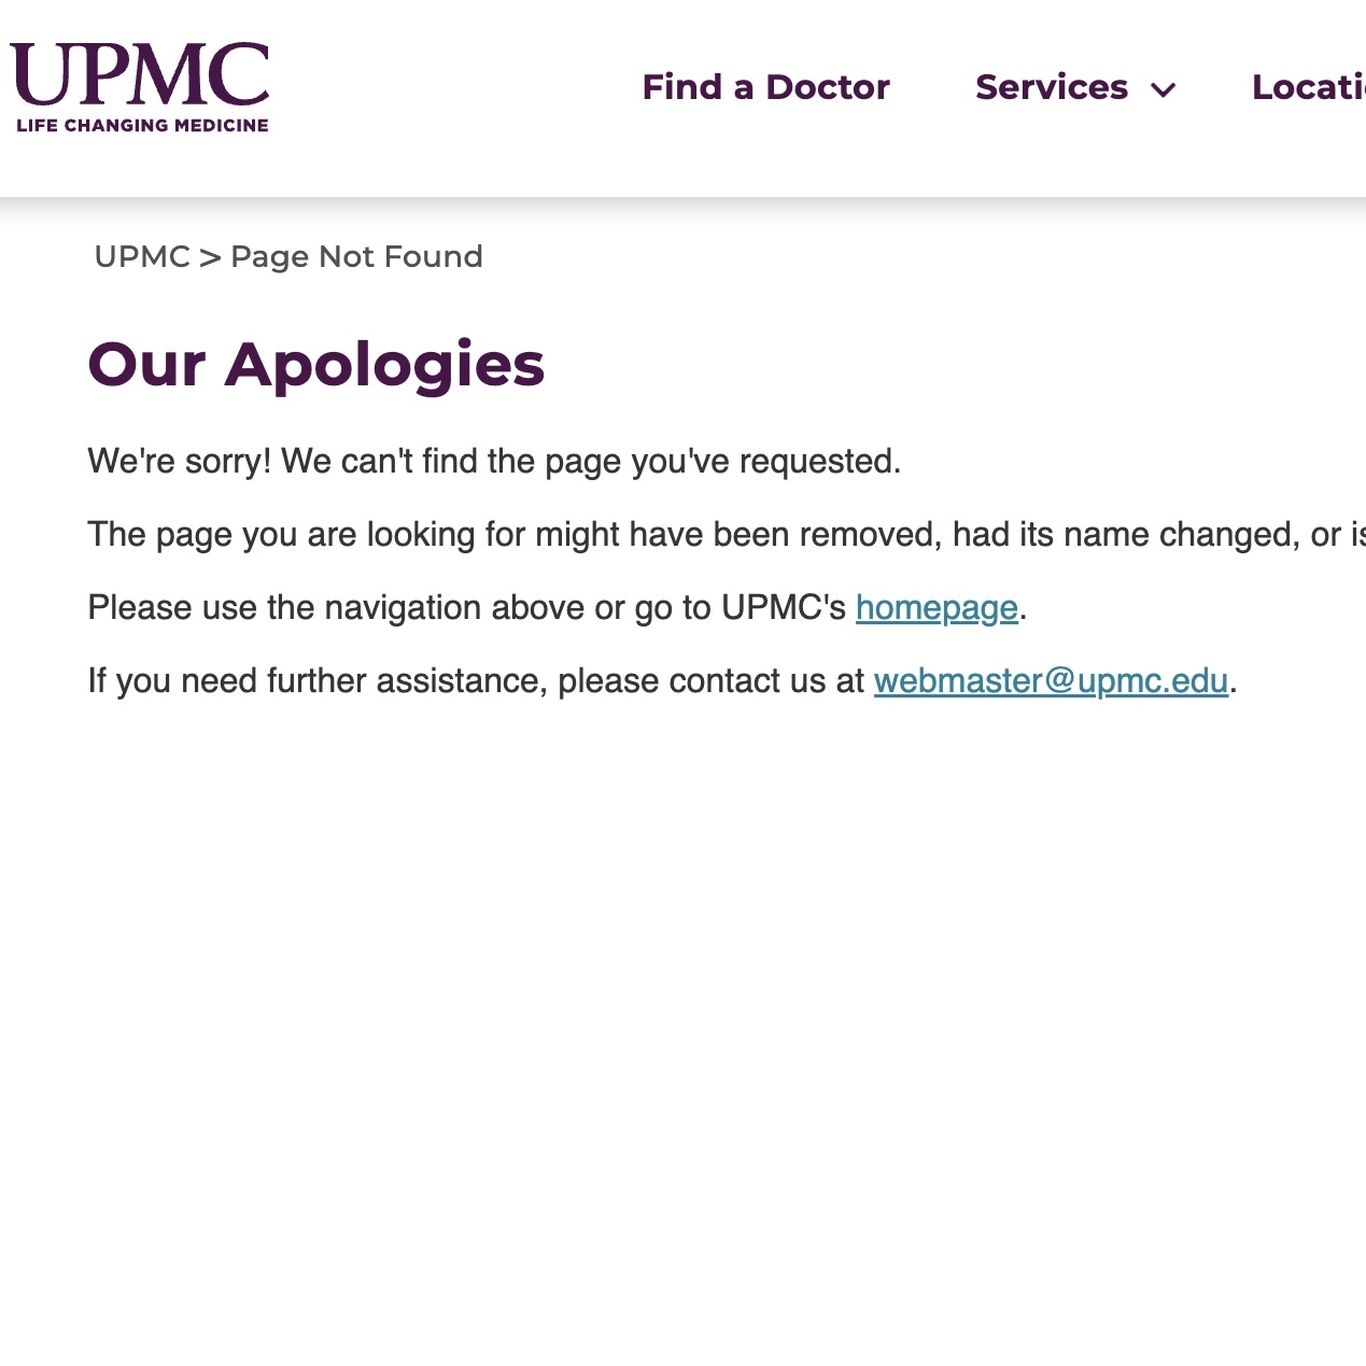Click the Life Changing Medicine tagline
The width and height of the screenshot is (1366, 1366).
142,125
